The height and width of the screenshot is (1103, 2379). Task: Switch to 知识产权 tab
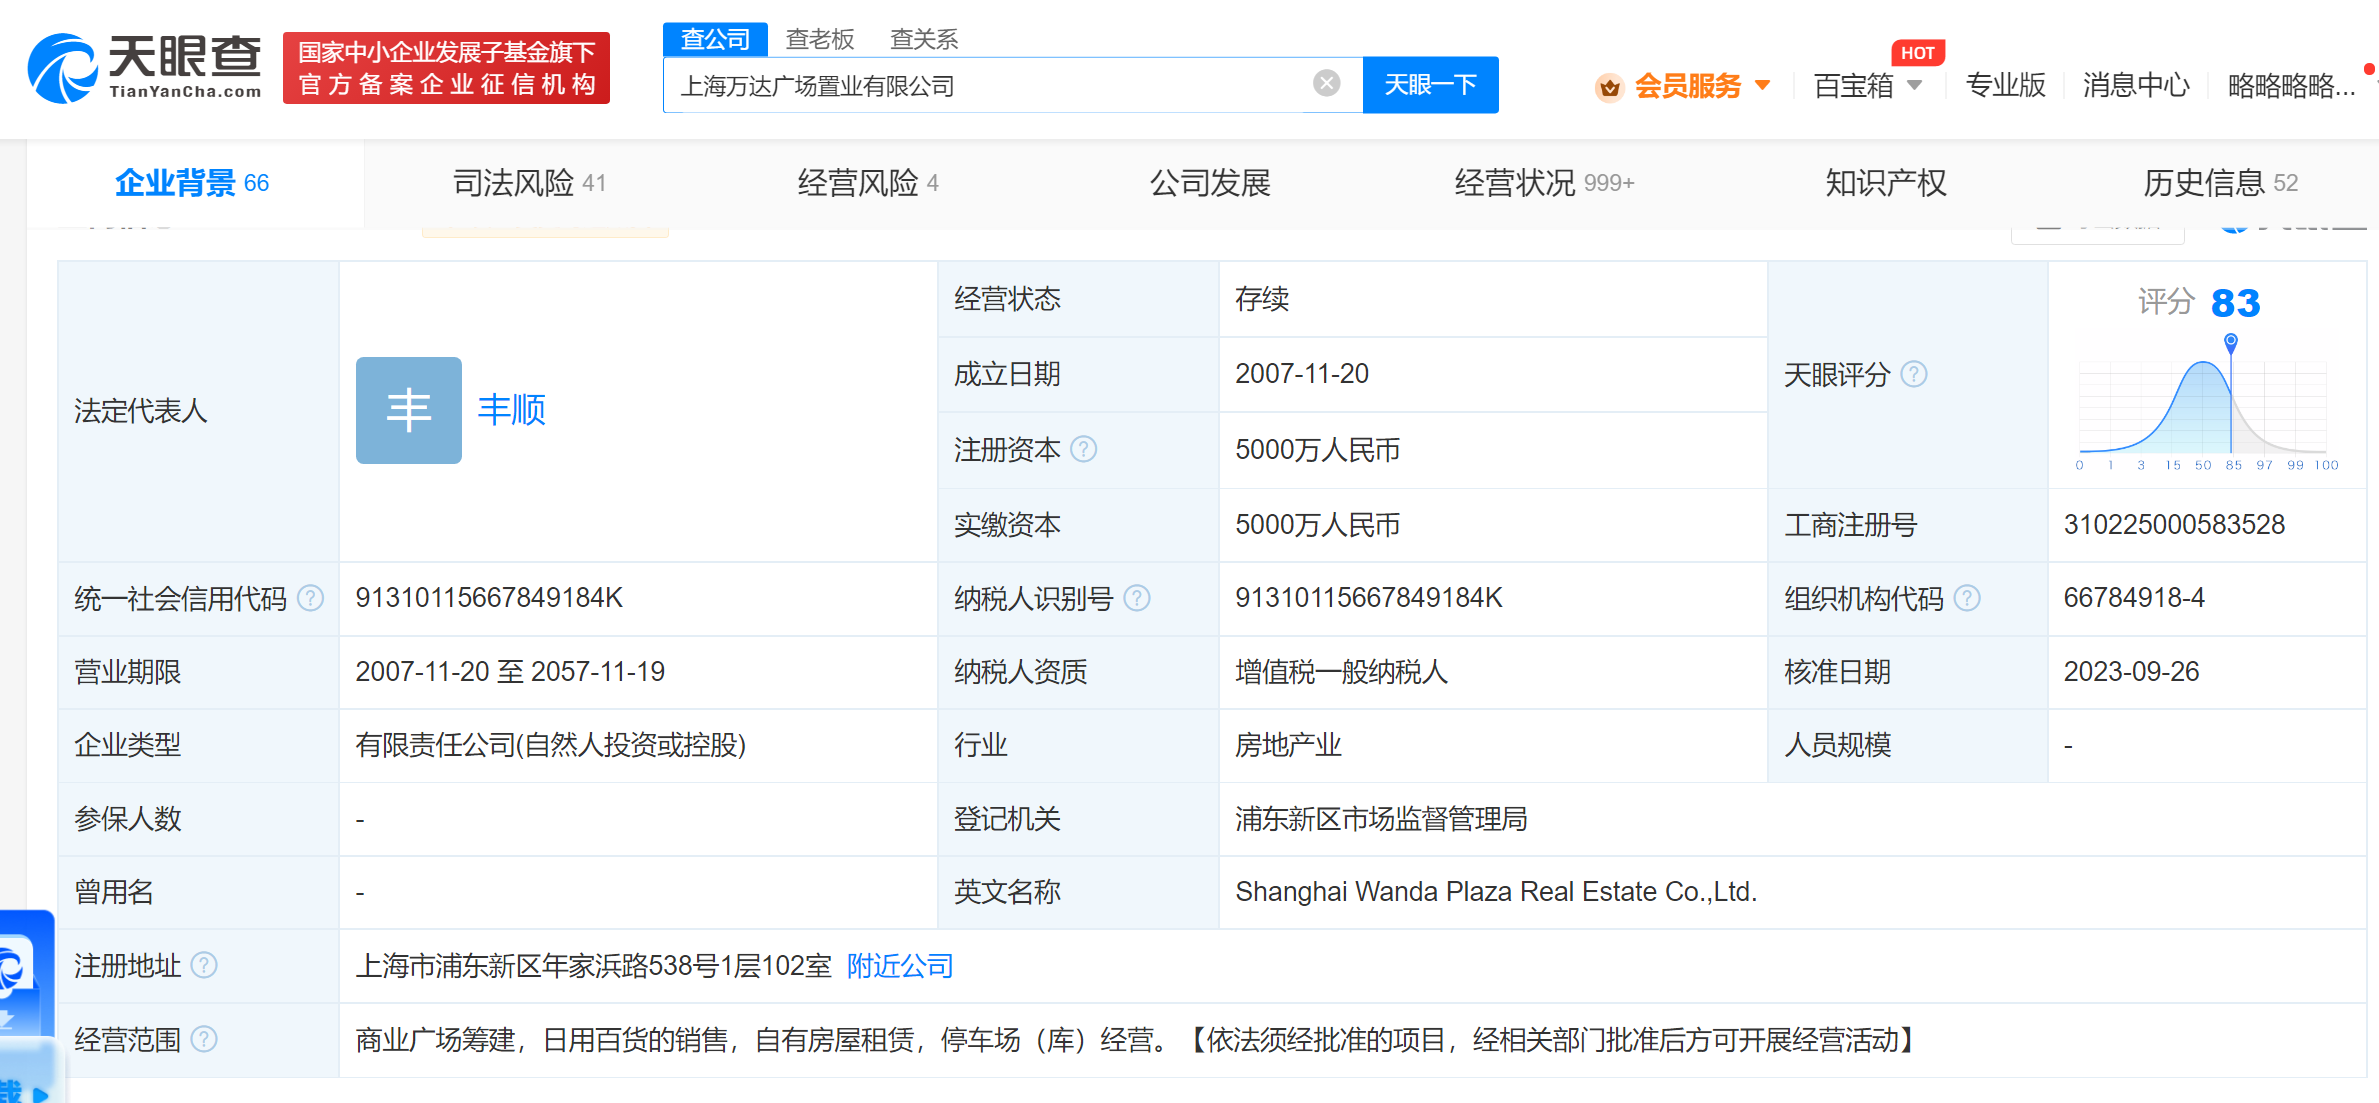point(1886,183)
